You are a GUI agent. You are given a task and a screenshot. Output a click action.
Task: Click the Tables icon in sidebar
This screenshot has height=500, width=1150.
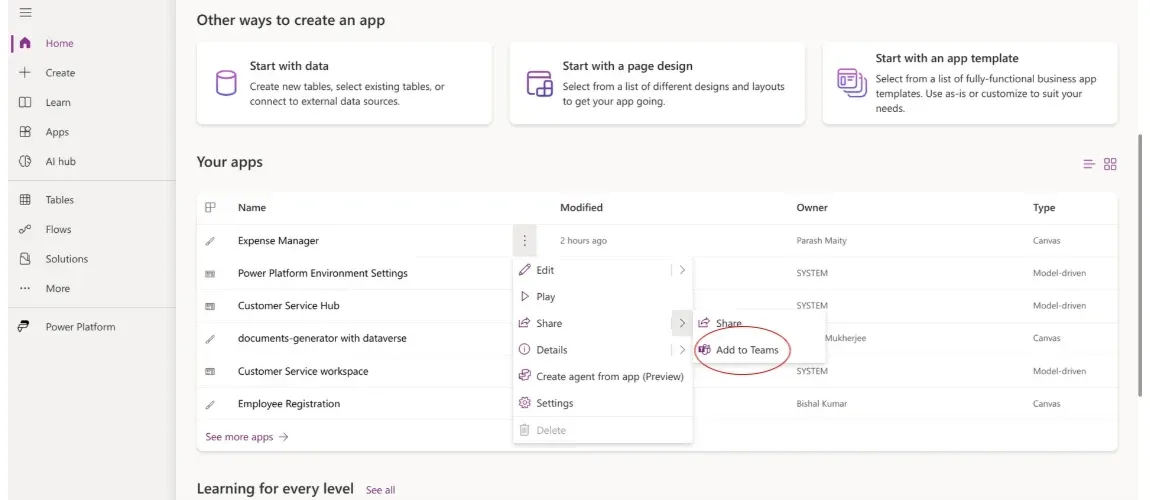click(25, 199)
